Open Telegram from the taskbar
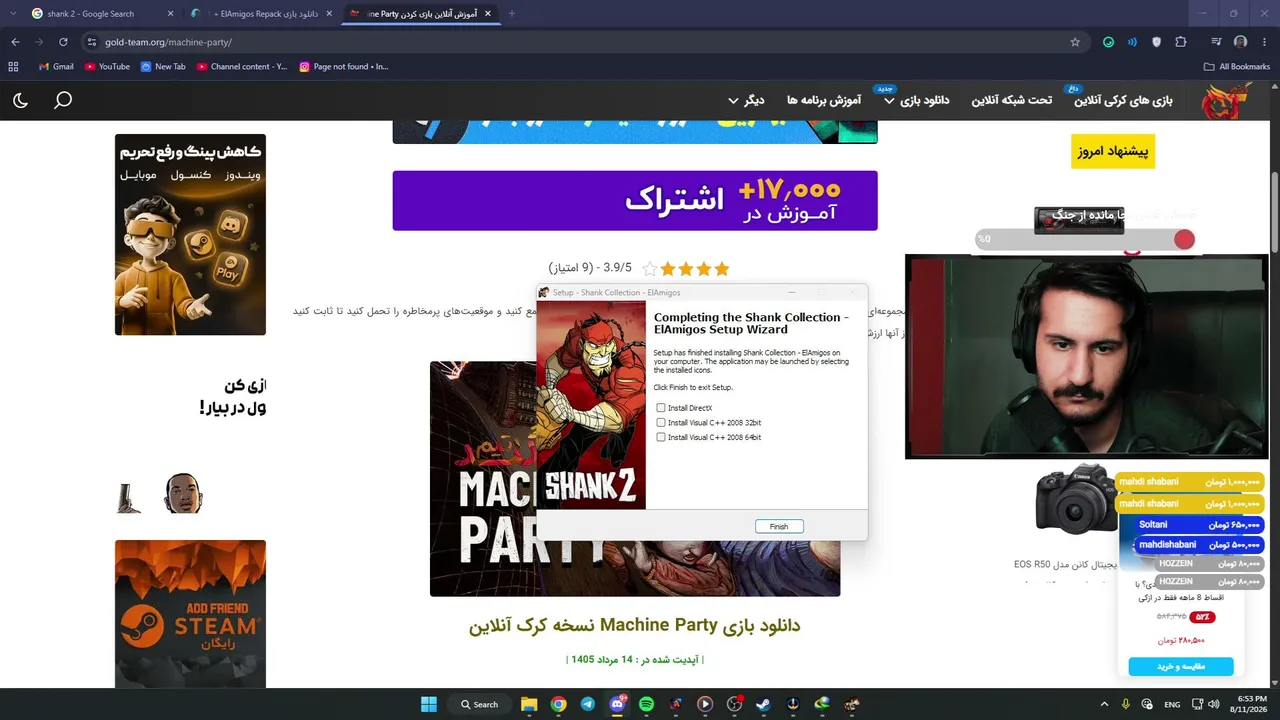The image size is (1280, 720). 587,704
